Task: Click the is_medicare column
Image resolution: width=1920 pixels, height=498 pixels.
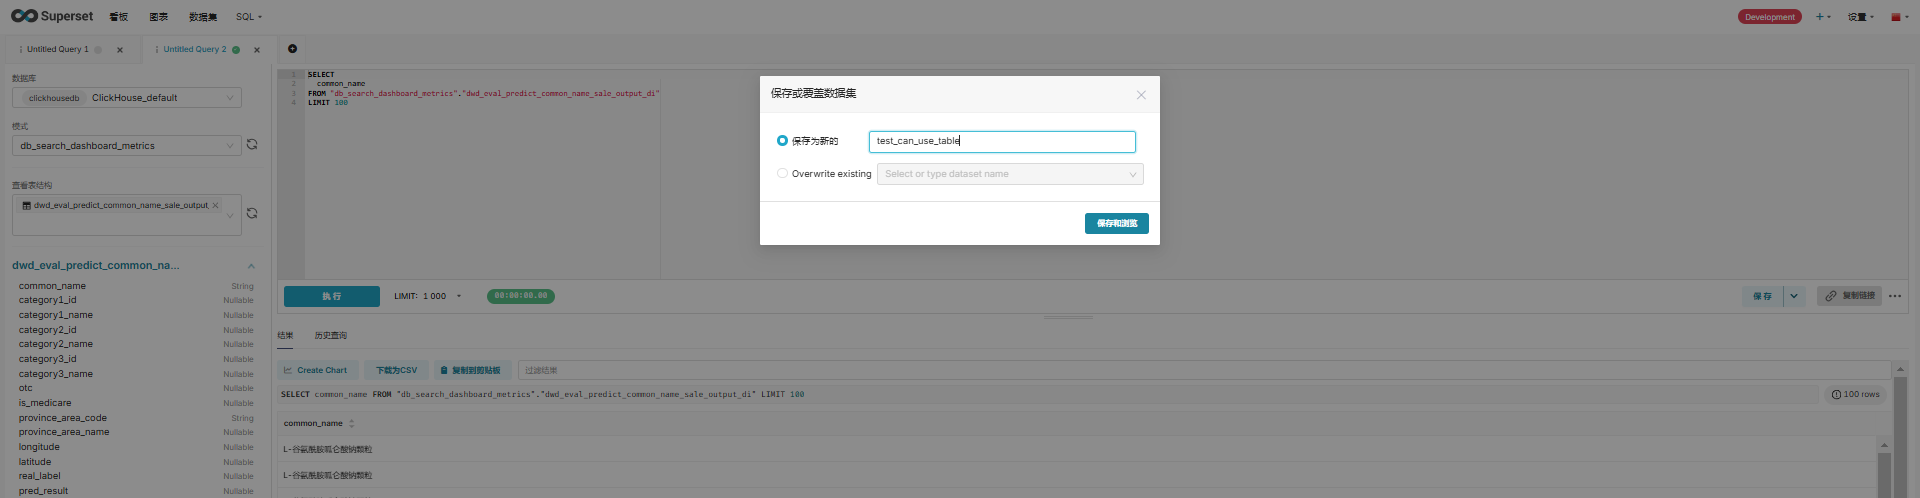Action: click(x=45, y=403)
